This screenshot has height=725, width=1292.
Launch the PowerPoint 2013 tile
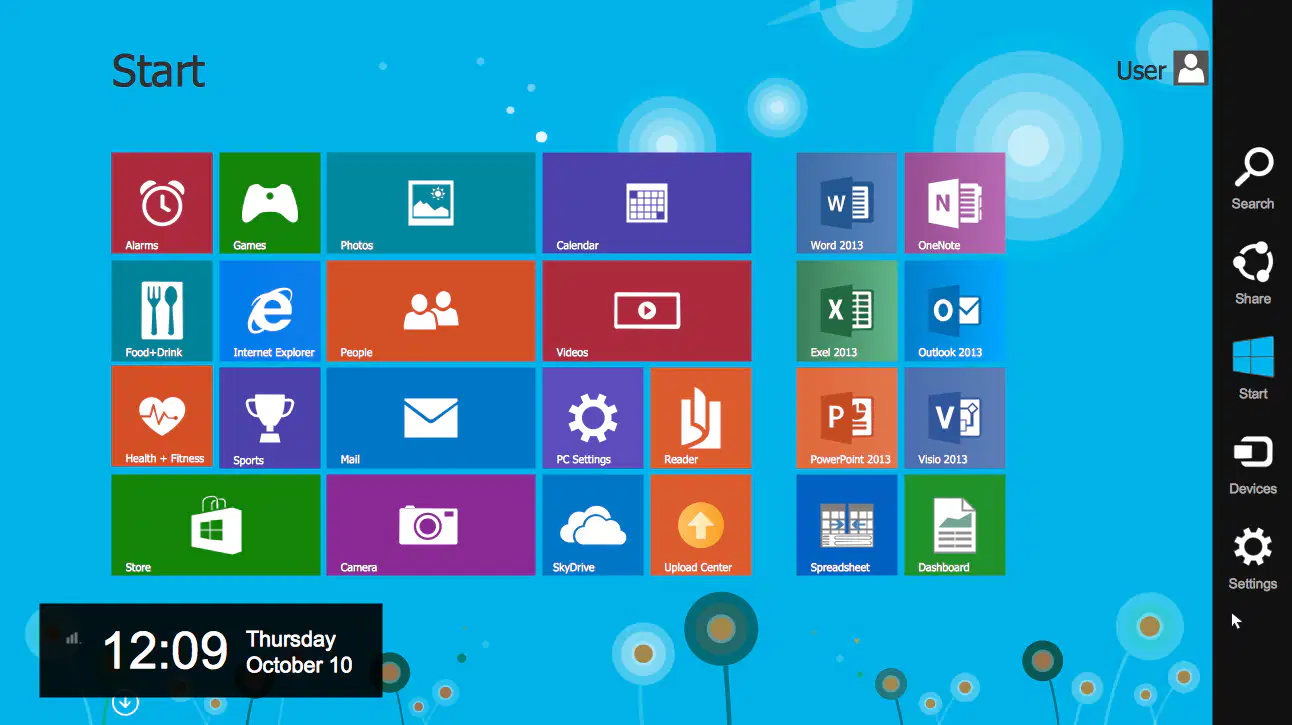[847, 417]
